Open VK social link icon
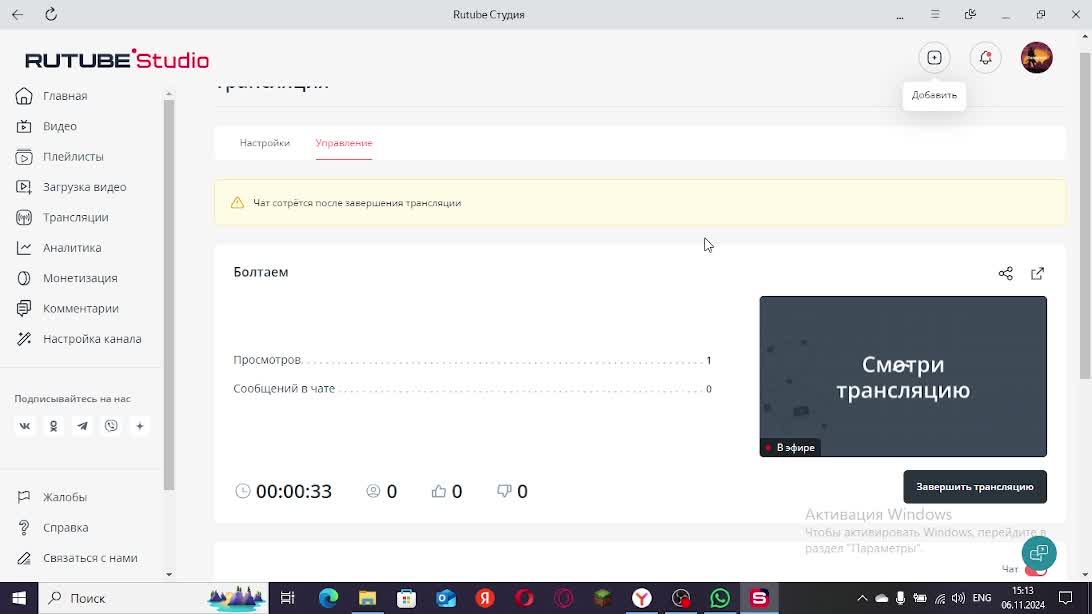This screenshot has height=614, width=1092. coord(24,426)
